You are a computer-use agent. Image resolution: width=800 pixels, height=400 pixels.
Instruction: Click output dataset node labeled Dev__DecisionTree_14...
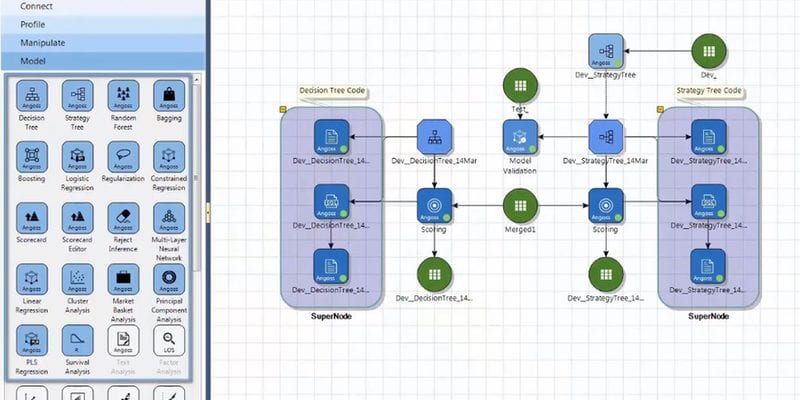(434, 274)
